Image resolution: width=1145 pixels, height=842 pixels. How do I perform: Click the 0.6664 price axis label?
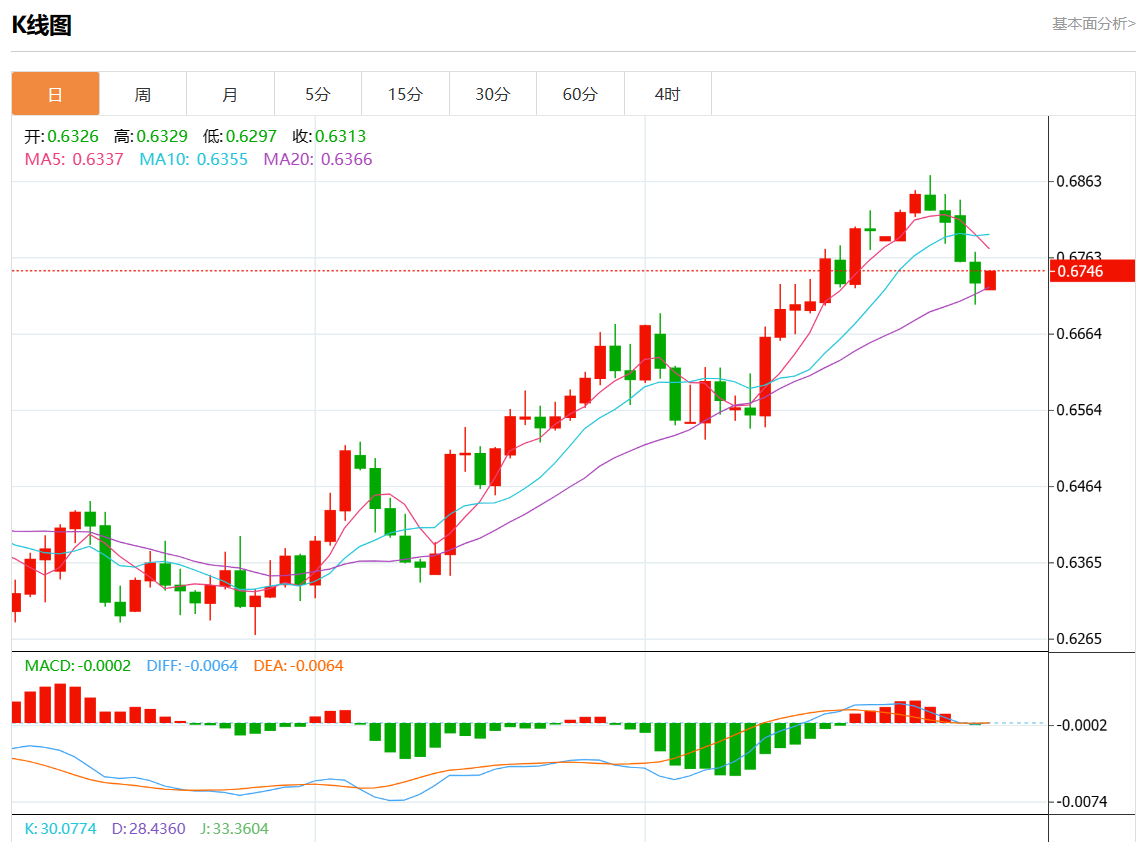coord(1079,334)
